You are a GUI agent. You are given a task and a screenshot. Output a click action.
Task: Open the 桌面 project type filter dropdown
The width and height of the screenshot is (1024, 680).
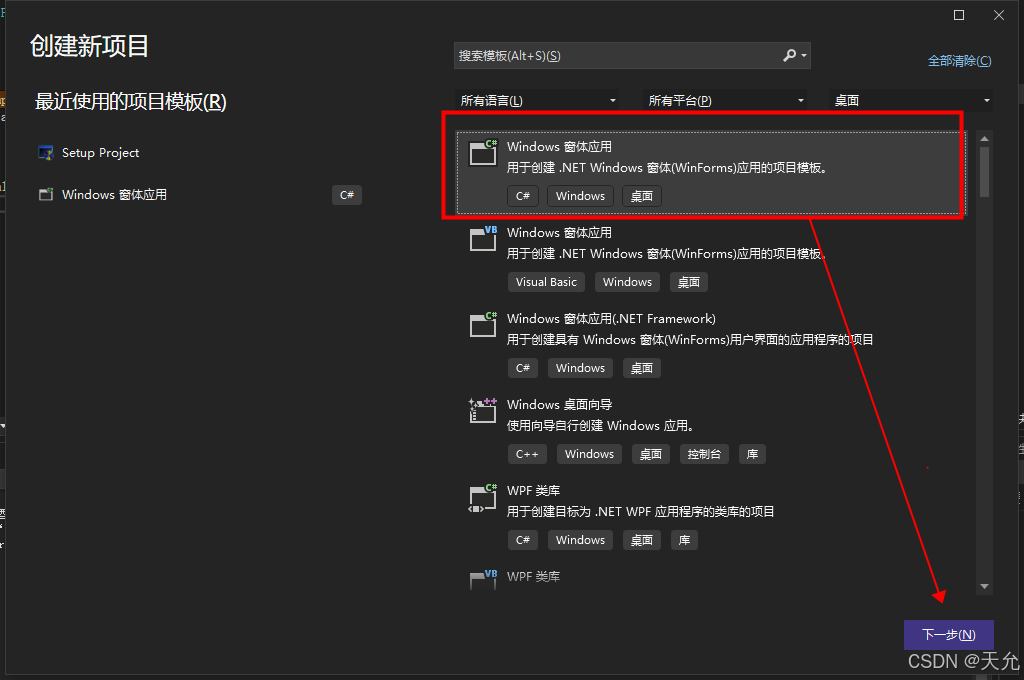pyautogui.click(x=912, y=101)
